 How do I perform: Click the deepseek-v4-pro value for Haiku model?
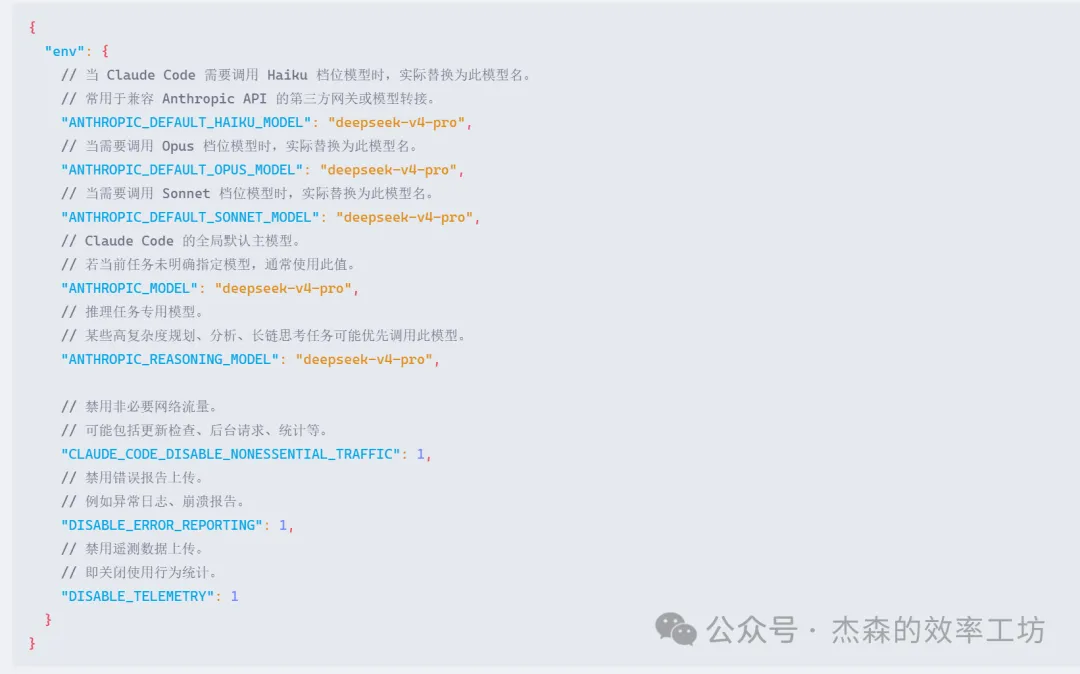pos(396,122)
